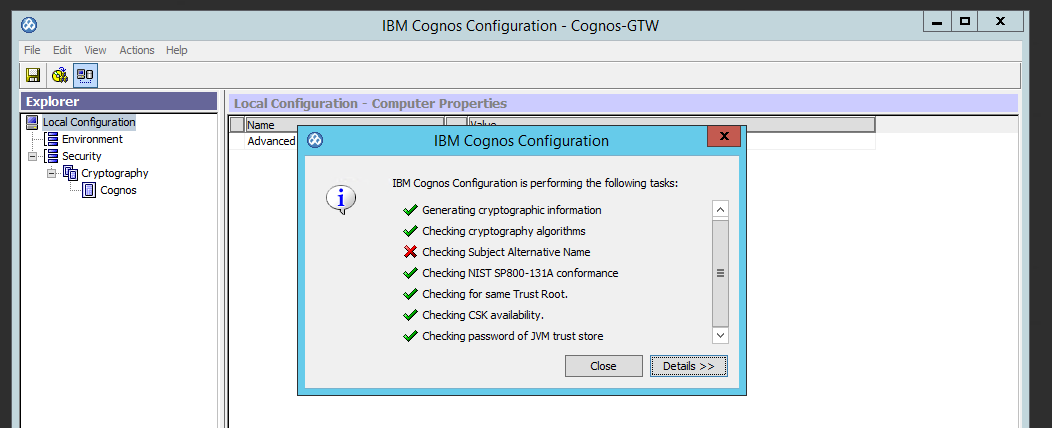Image resolution: width=1052 pixels, height=428 pixels.
Task: Click the task list scrollbar down arrow
Action: click(721, 334)
